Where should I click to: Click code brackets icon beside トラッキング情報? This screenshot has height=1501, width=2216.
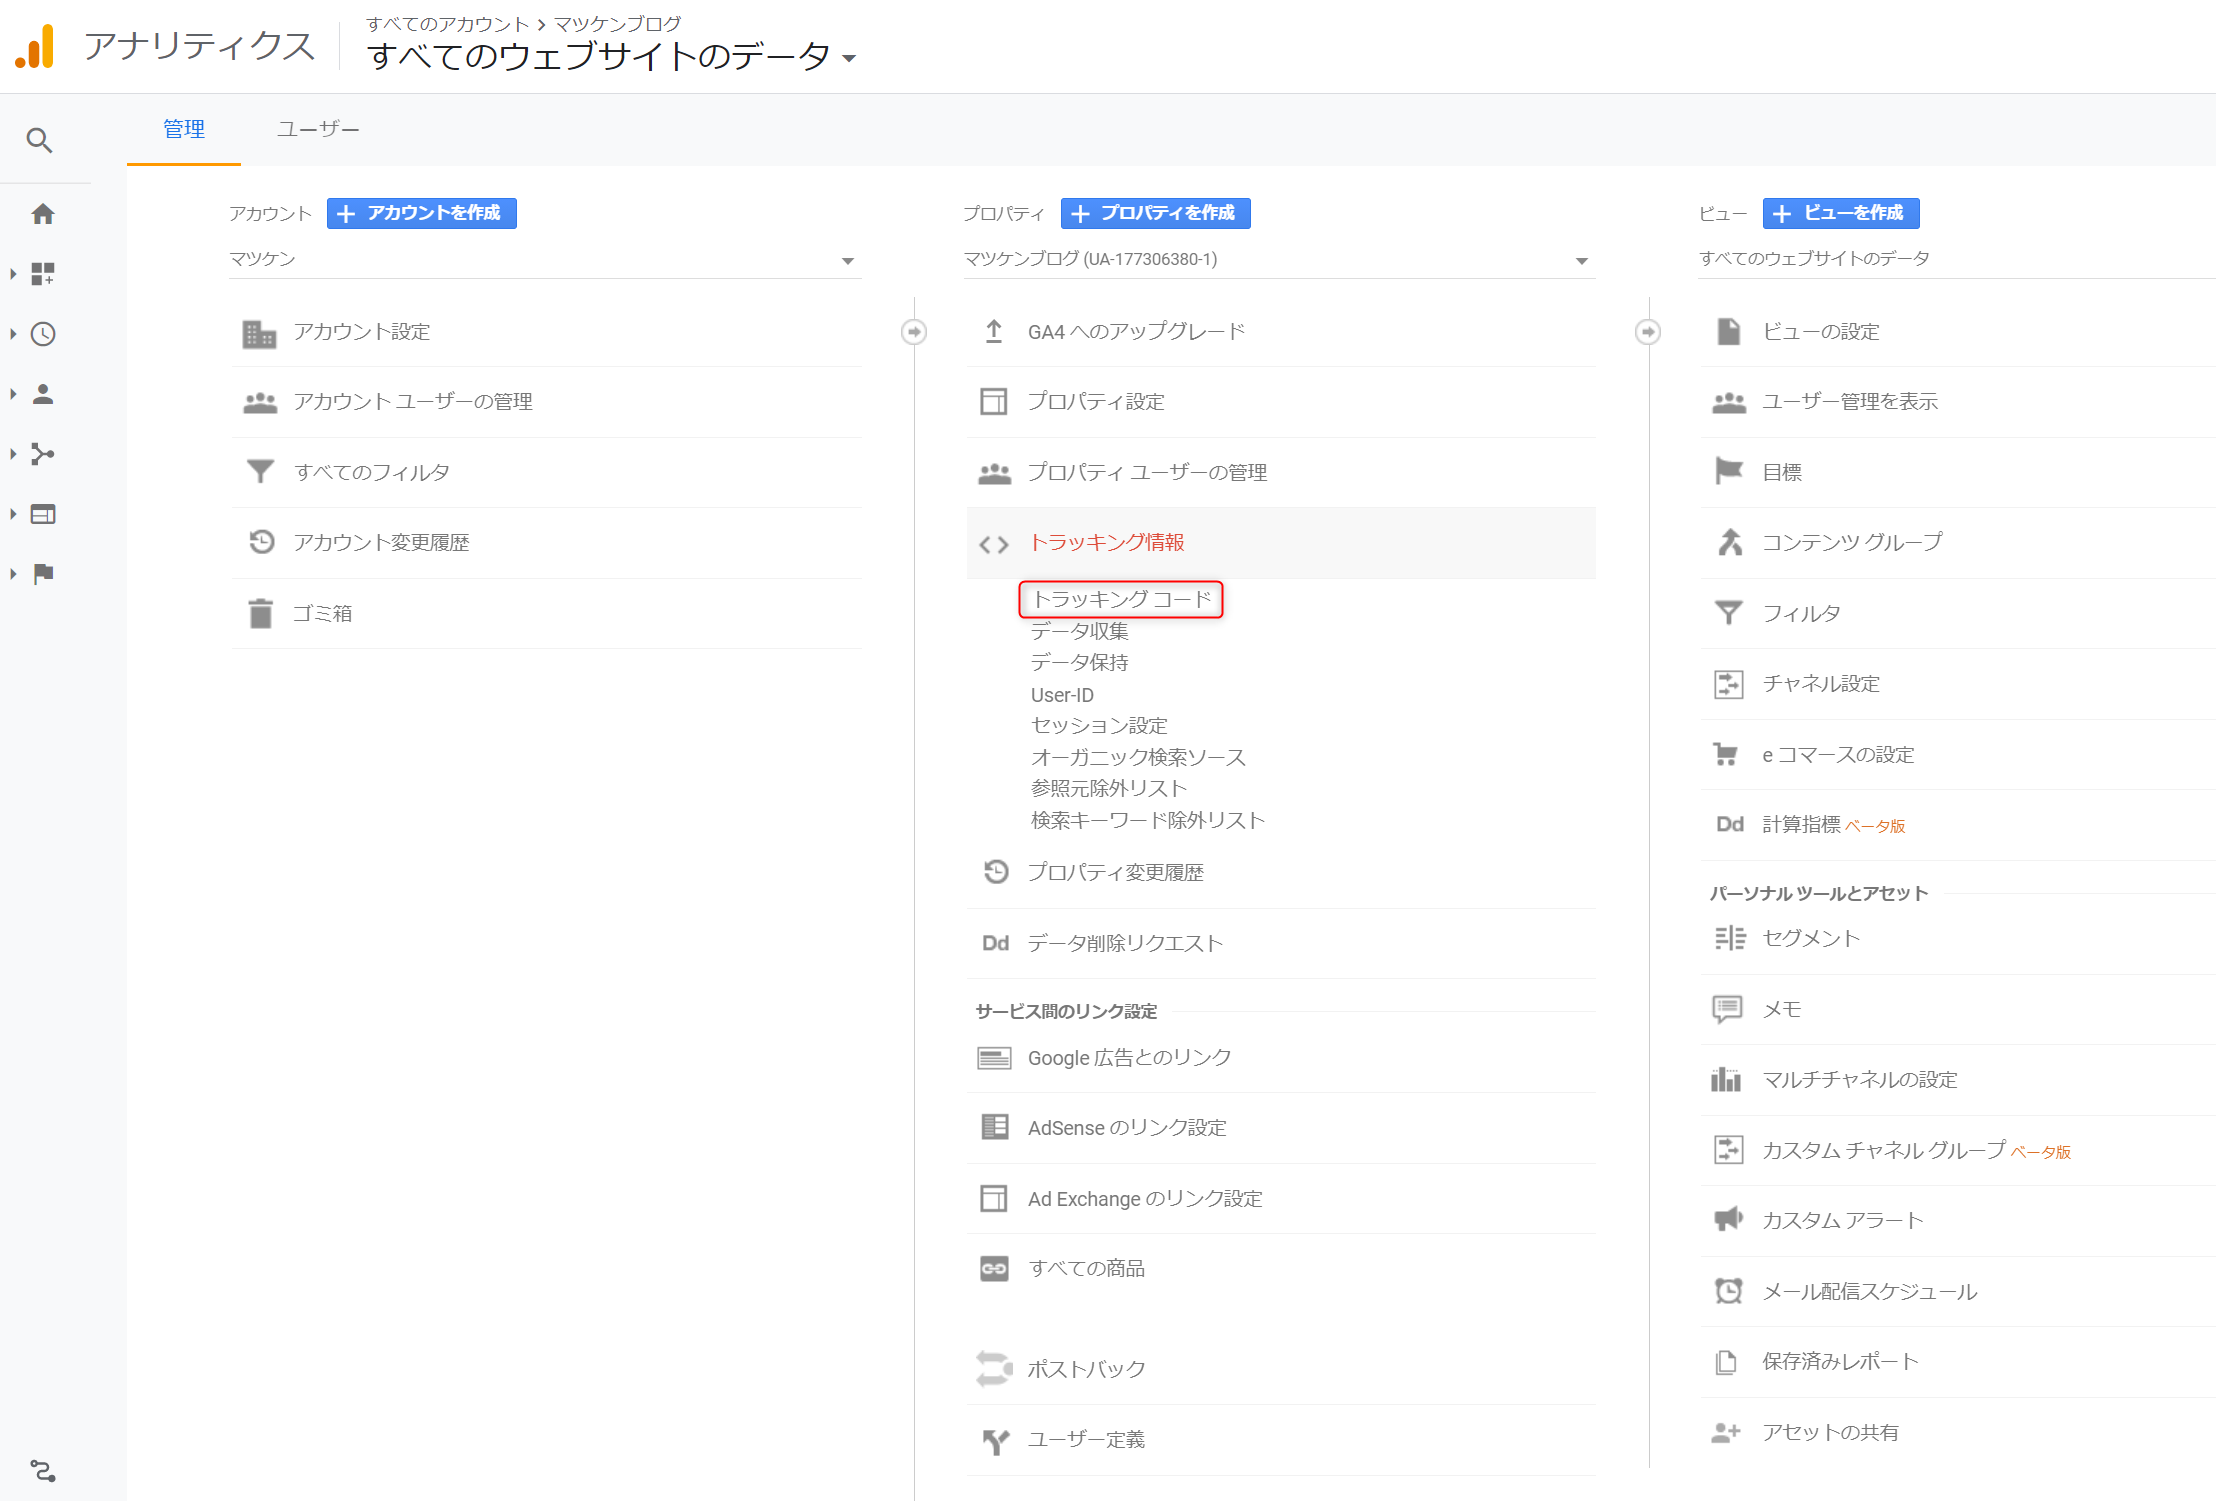pos(994,544)
